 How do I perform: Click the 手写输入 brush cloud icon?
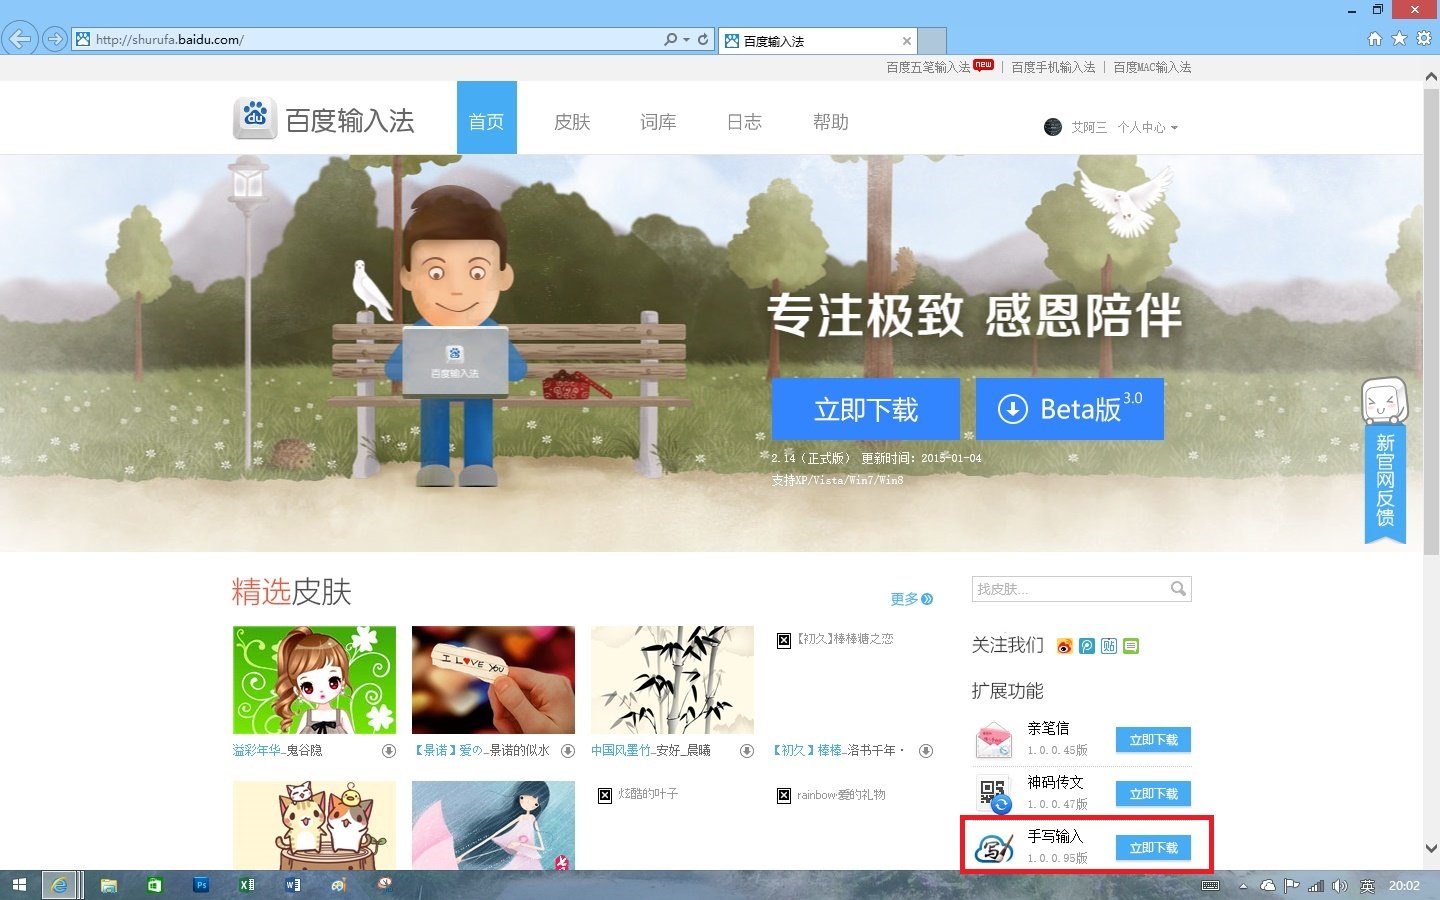994,848
